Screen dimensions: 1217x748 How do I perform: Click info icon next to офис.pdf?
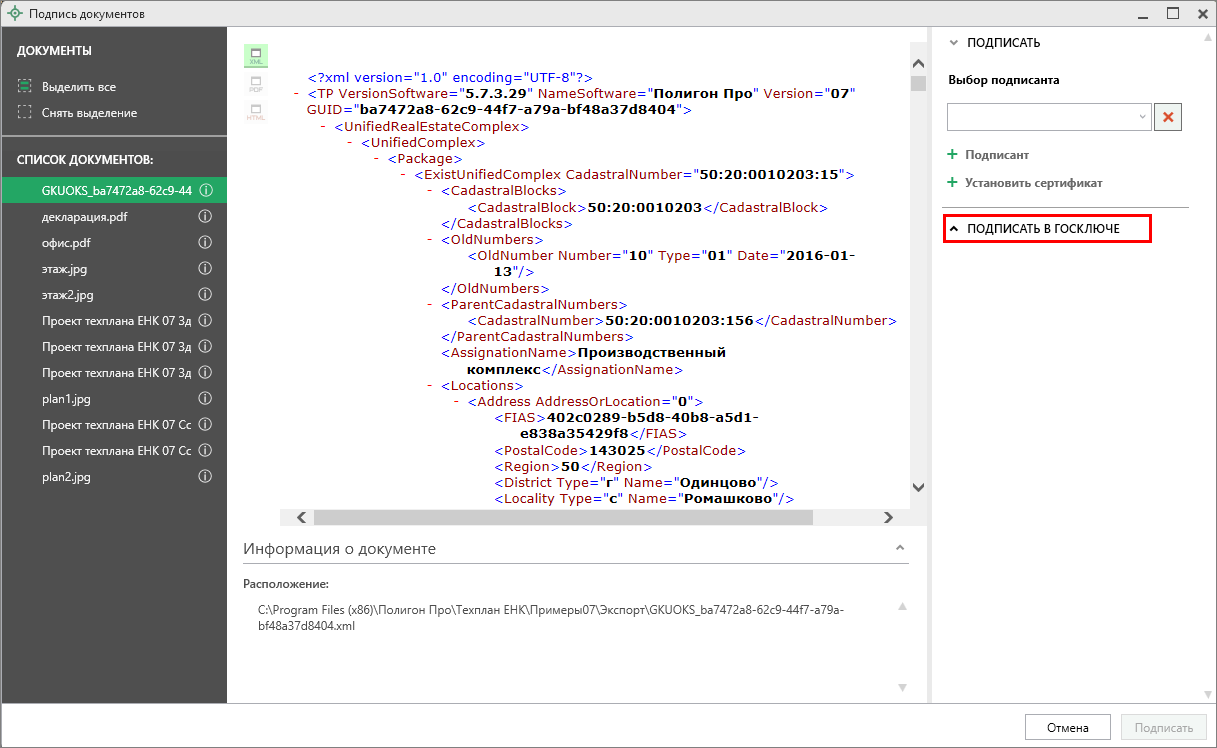click(205, 242)
